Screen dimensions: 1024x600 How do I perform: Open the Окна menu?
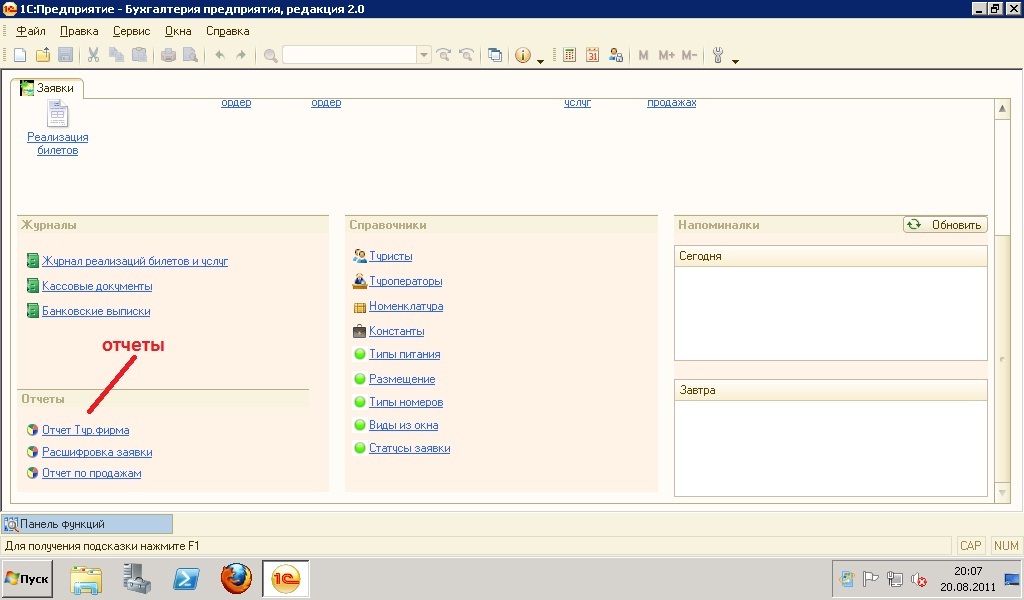(x=178, y=31)
